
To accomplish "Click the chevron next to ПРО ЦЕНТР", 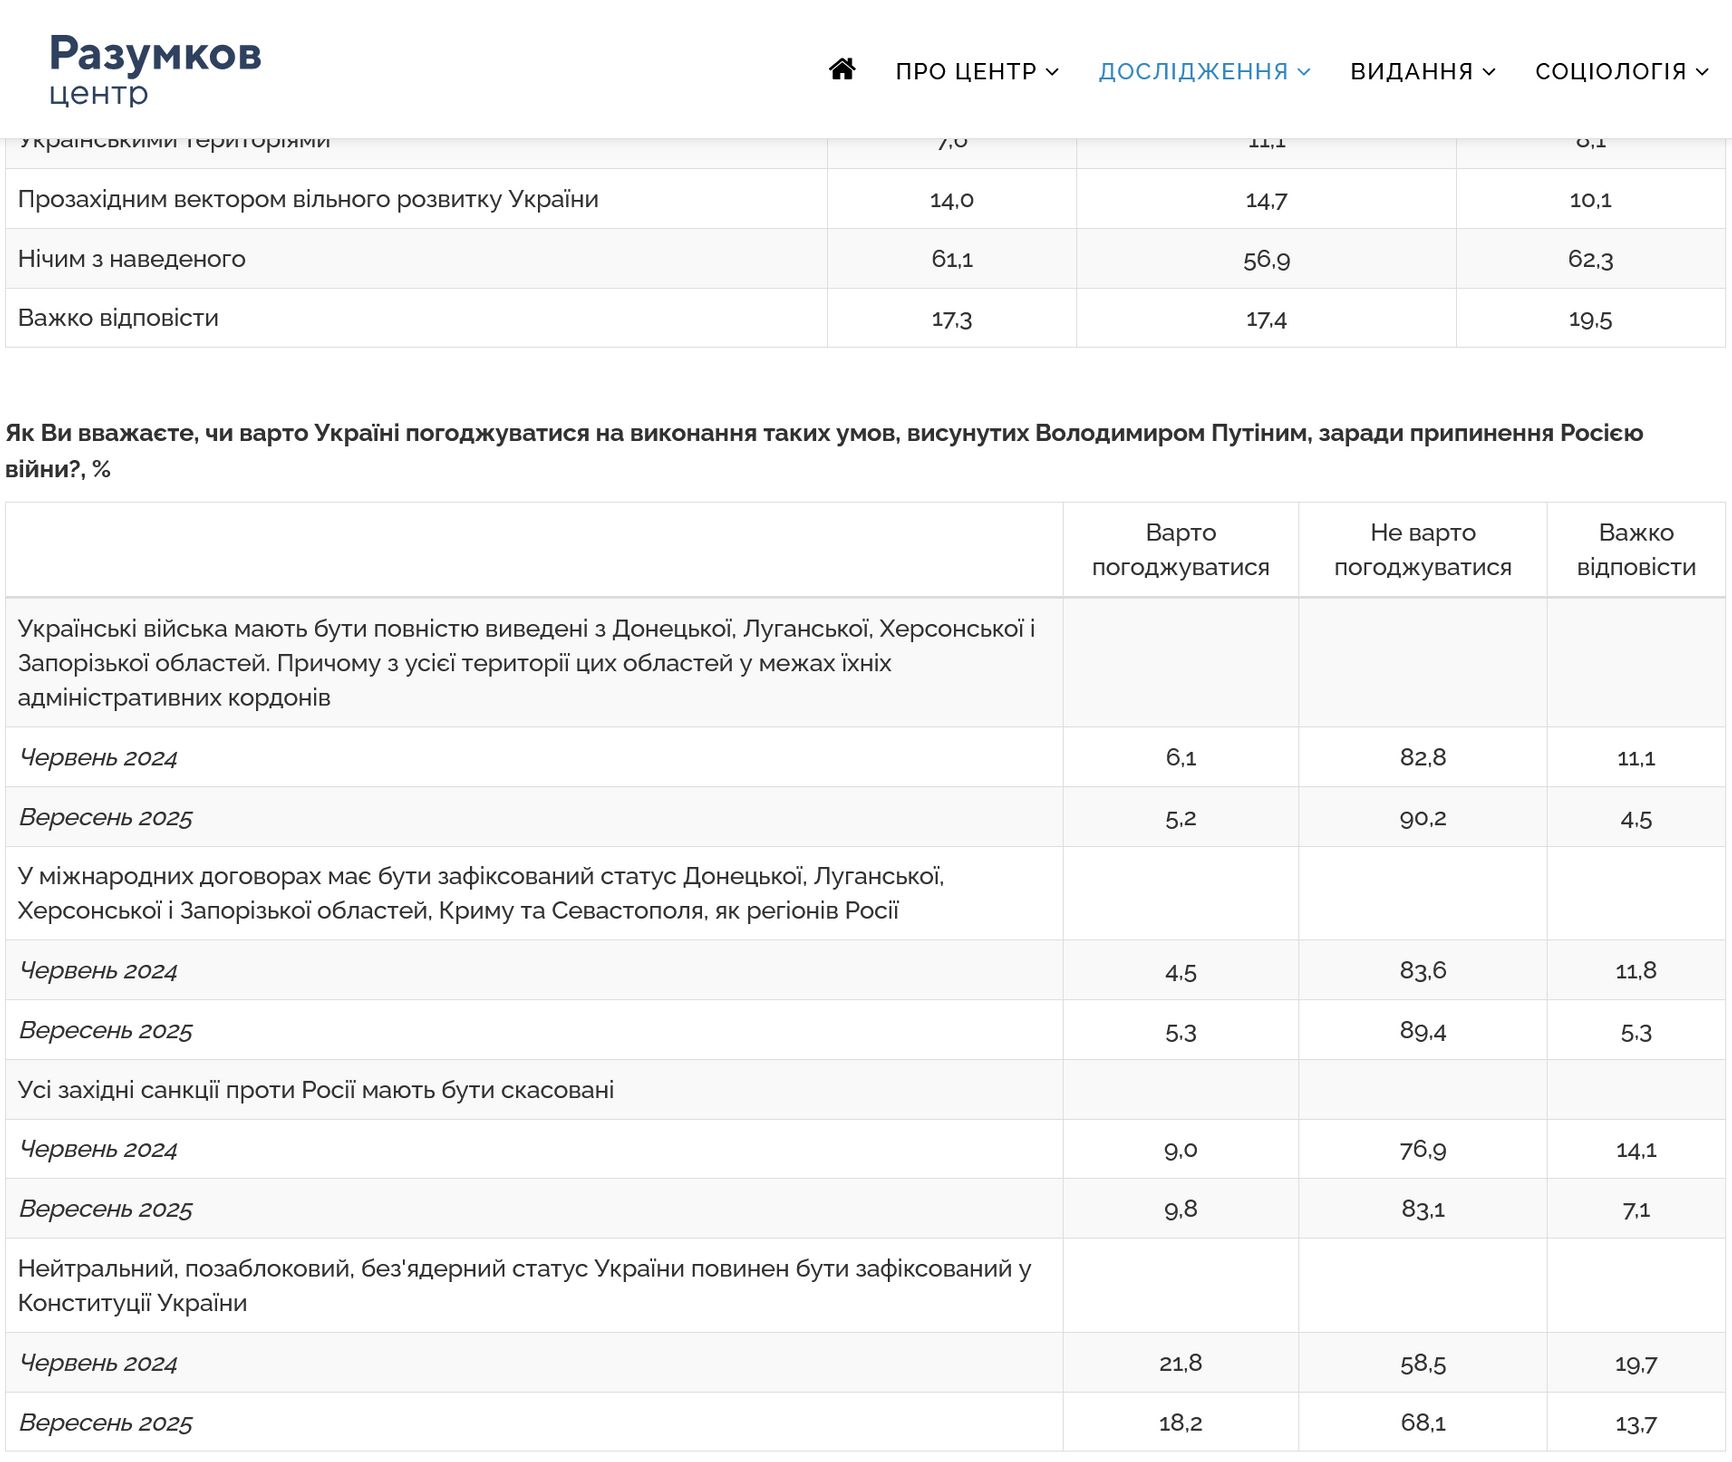I will pyautogui.click(x=1052, y=72).
